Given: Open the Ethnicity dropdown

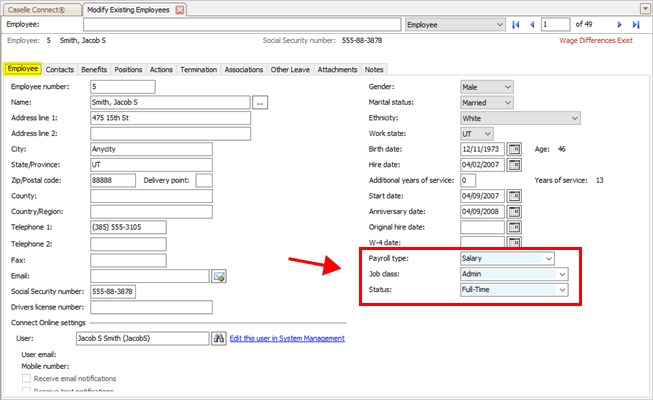Looking at the screenshot, I should 573,118.
